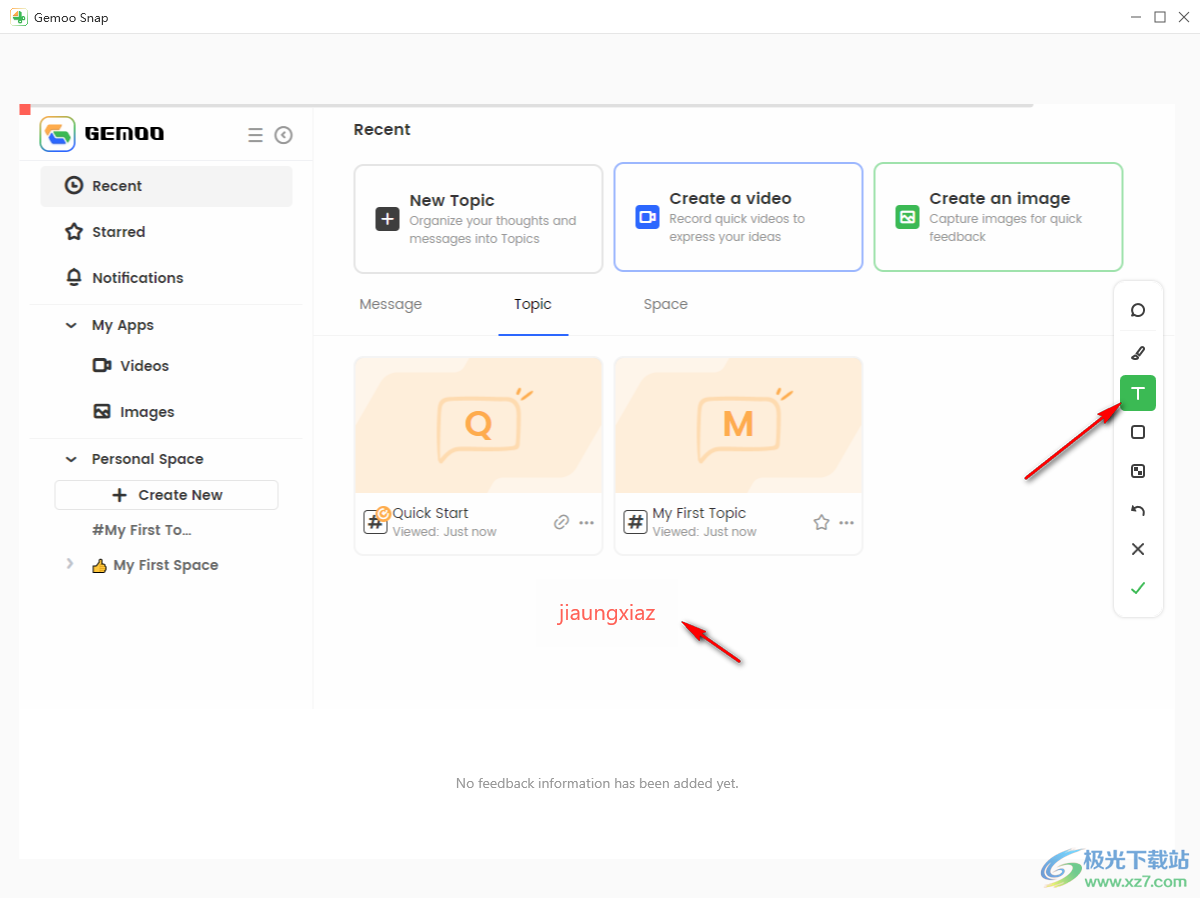The width and height of the screenshot is (1200, 898).
Task: Open Recent in the sidebar
Action: pos(166,186)
